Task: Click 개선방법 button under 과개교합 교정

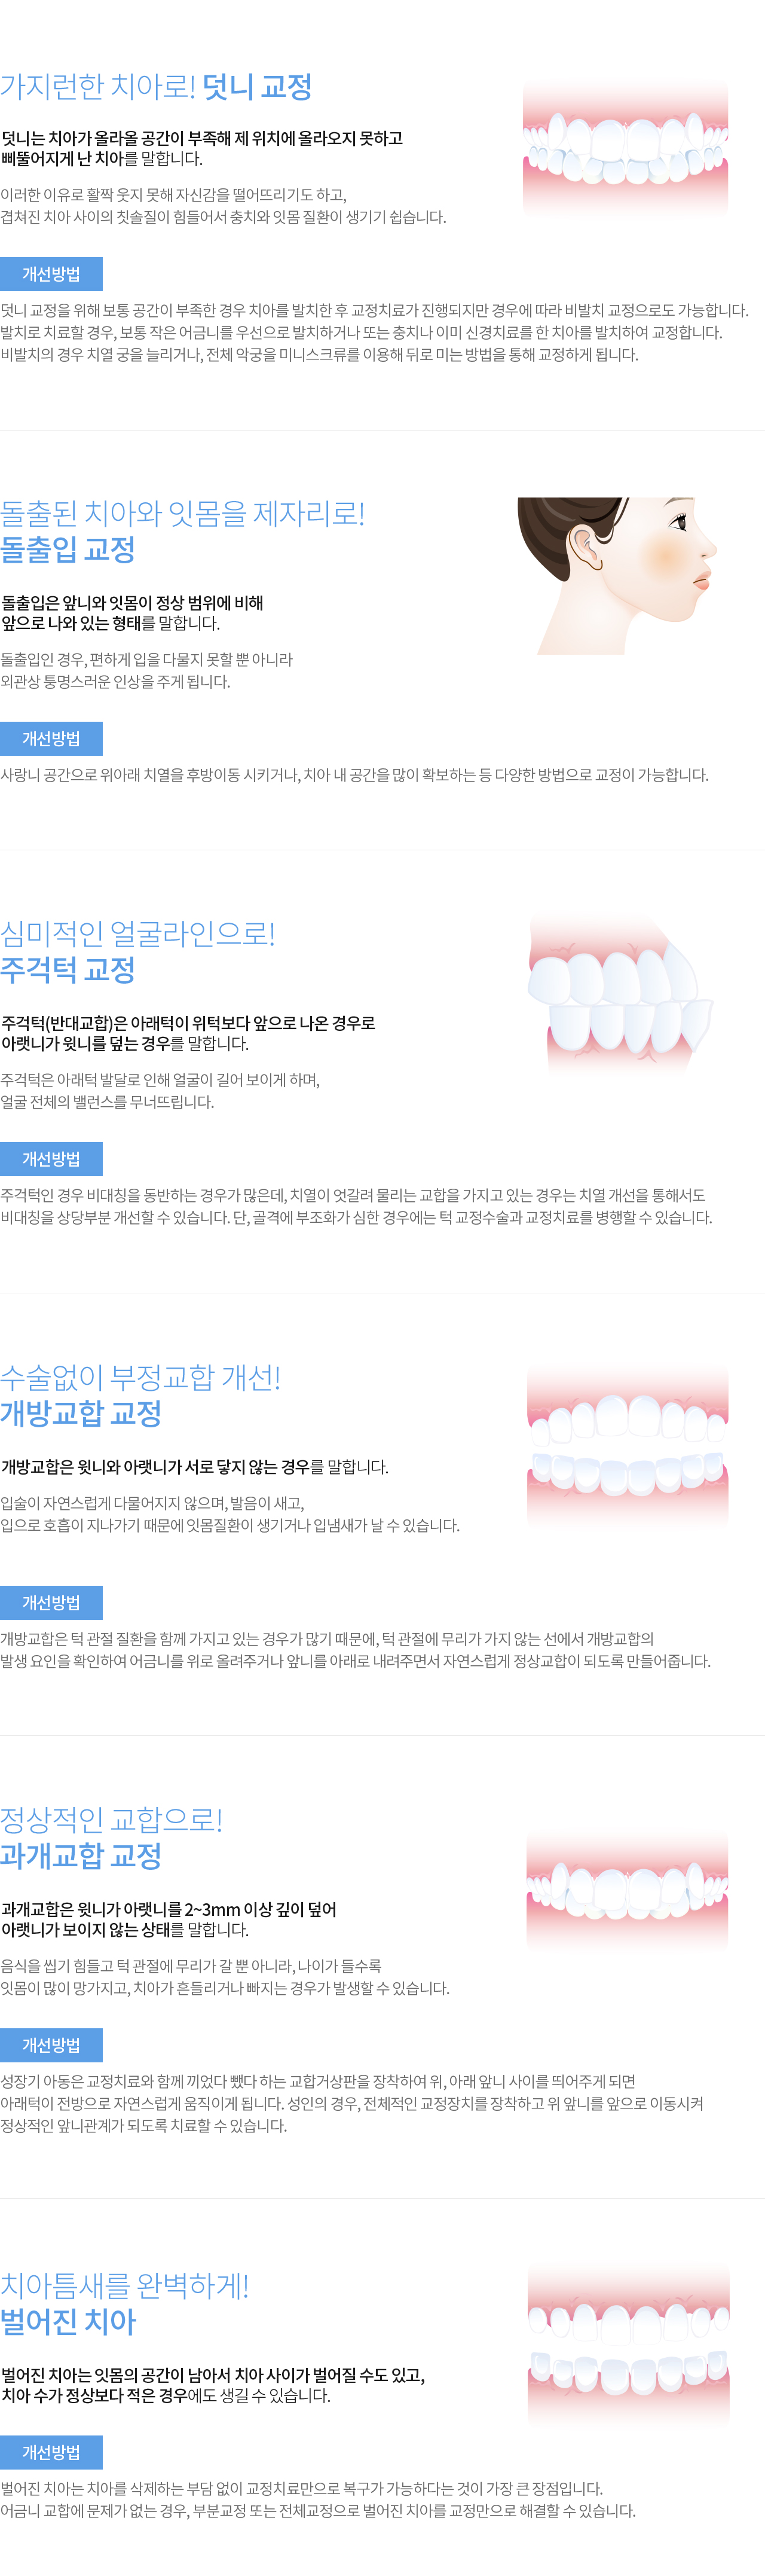Action: (x=51, y=2045)
